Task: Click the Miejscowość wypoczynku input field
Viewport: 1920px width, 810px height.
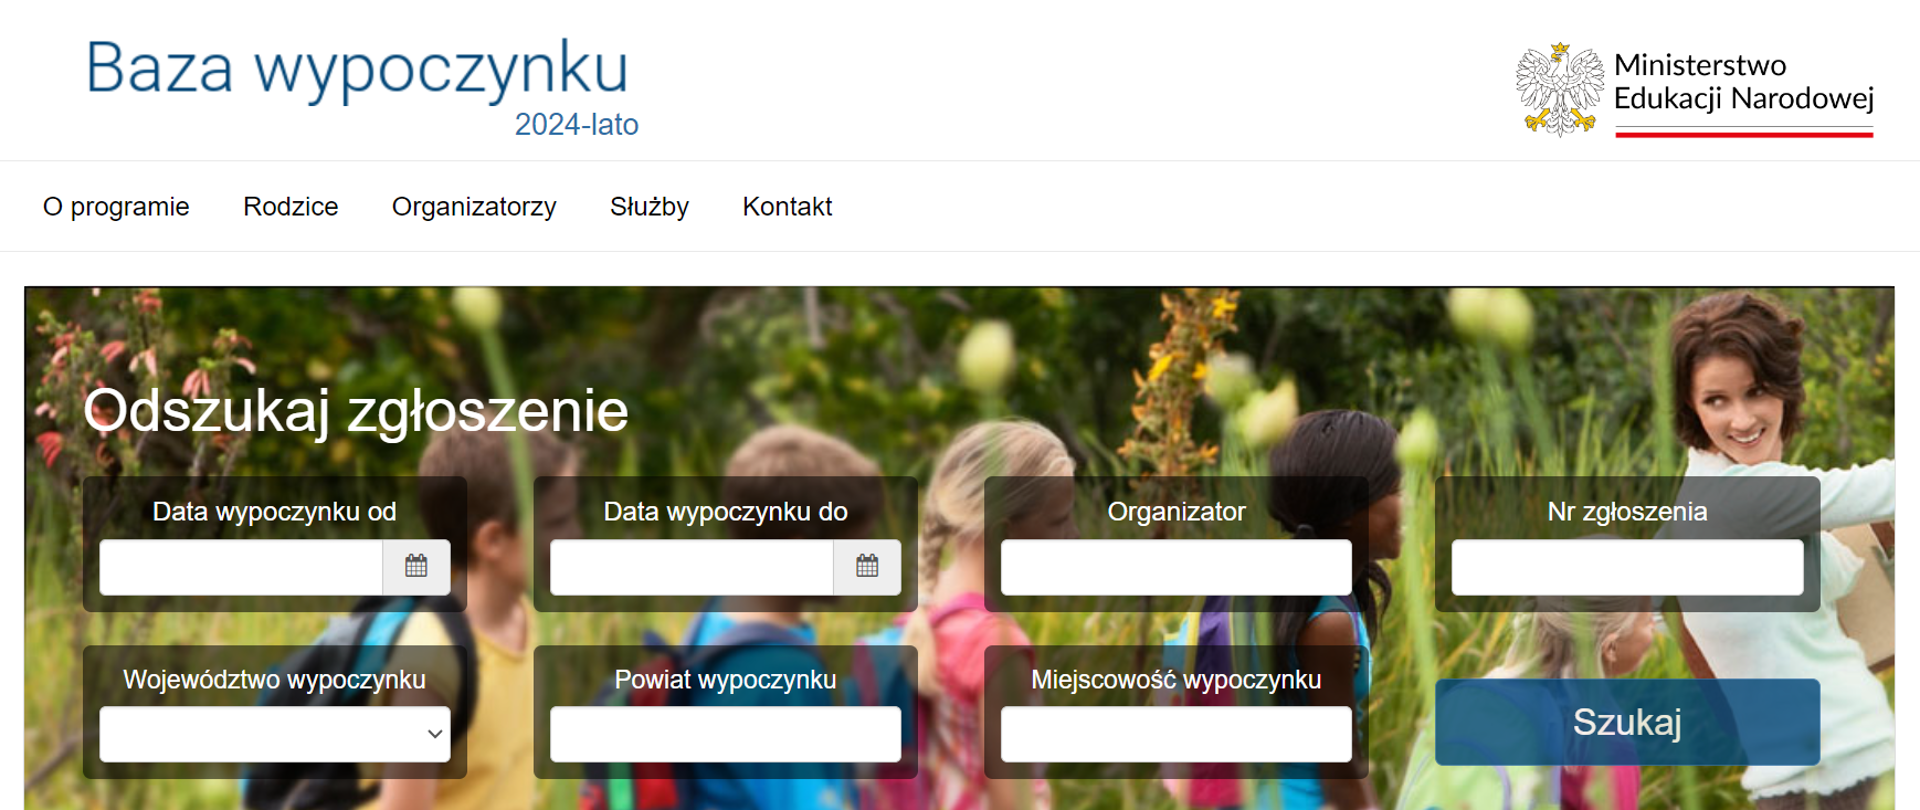Action: (1176, 734)
